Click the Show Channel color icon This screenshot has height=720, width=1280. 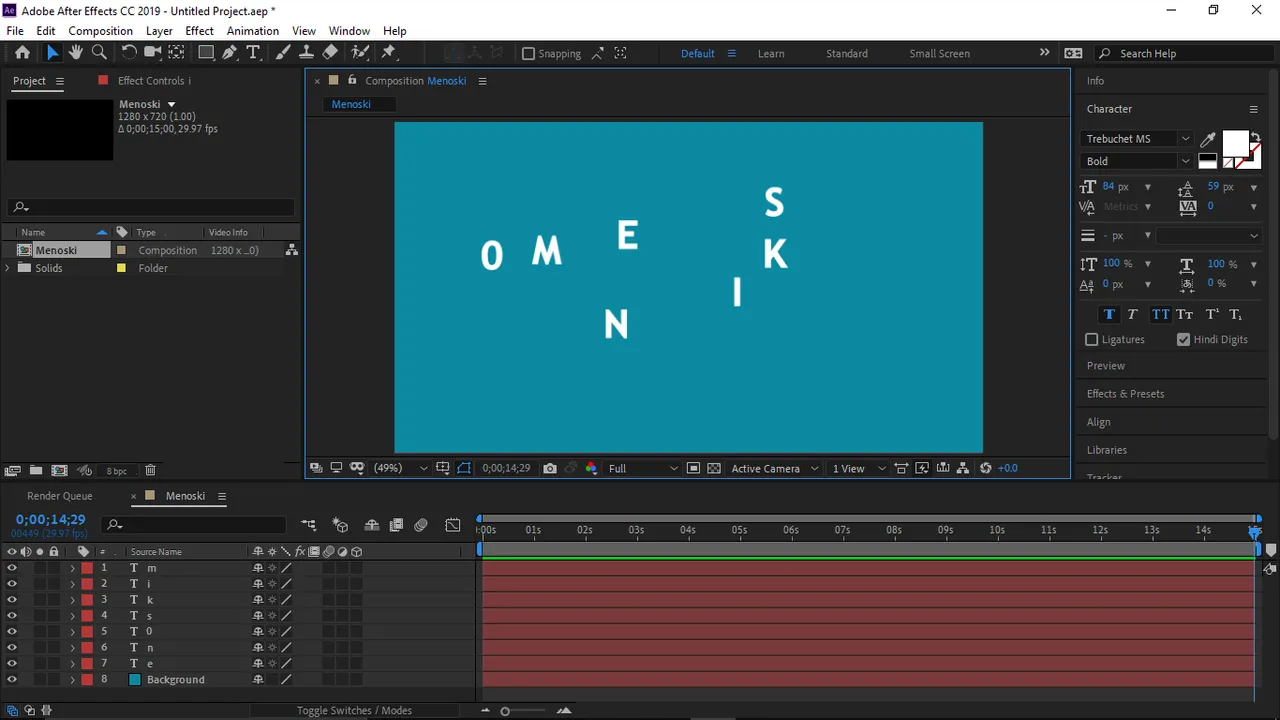pyautogui.click(x=591, y=468)
